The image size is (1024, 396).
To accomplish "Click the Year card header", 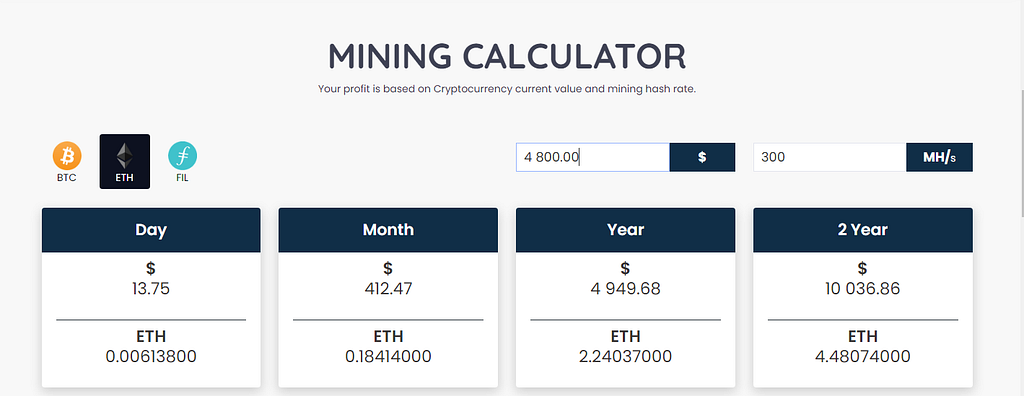I will coord(626,230).
